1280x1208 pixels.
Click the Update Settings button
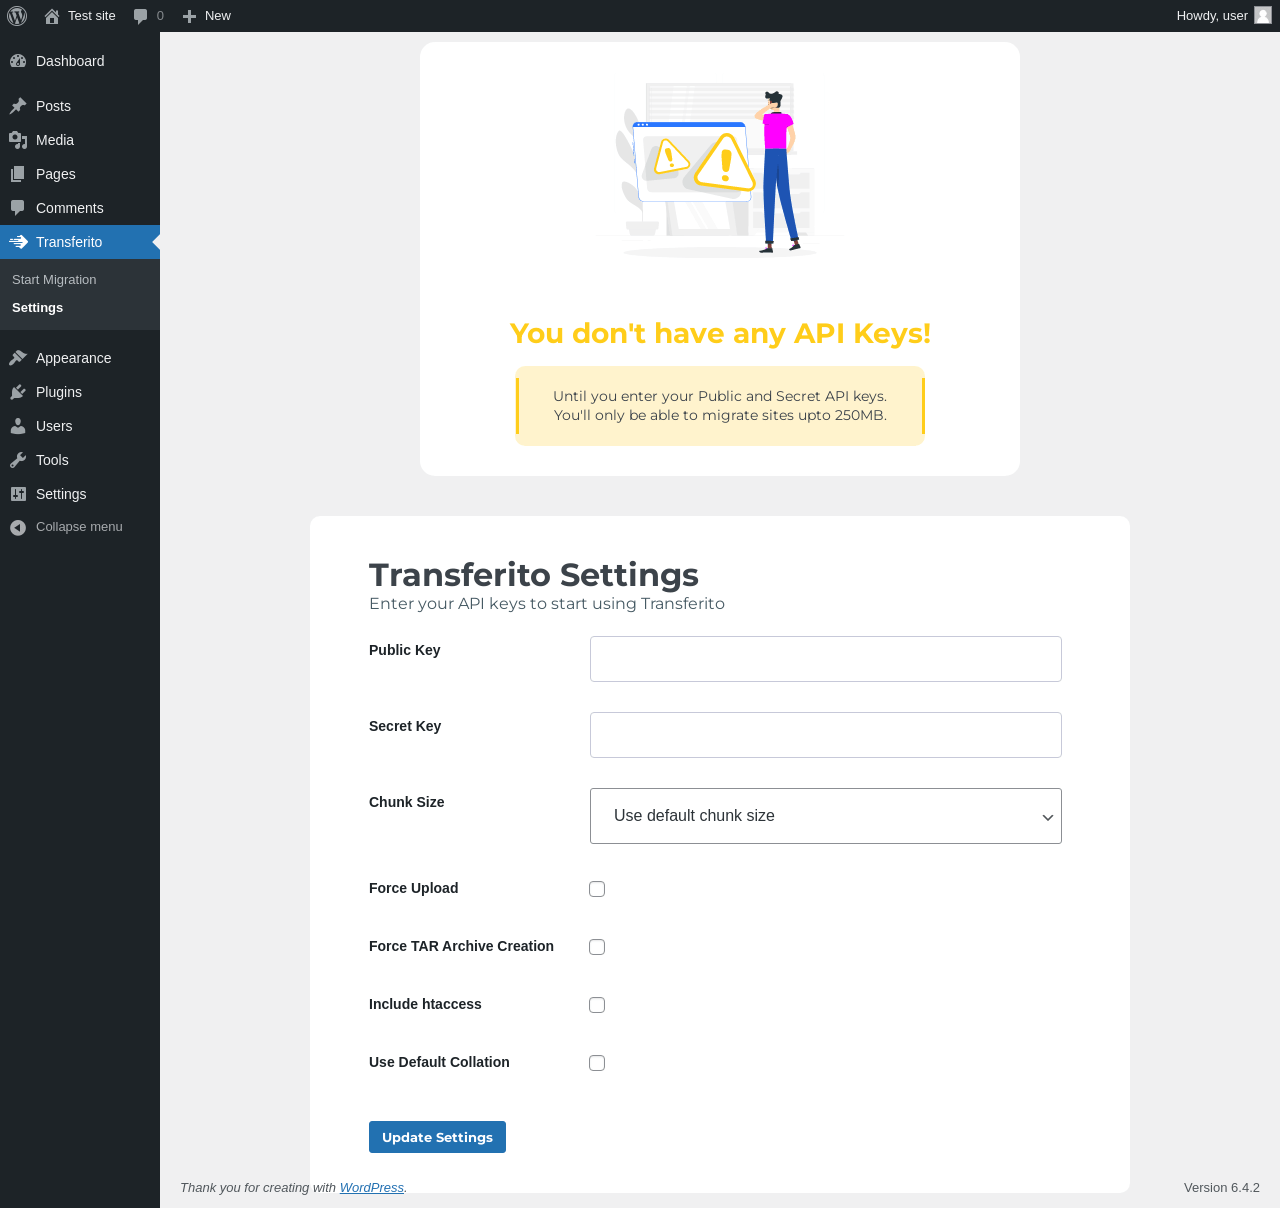pos(437,1137)
